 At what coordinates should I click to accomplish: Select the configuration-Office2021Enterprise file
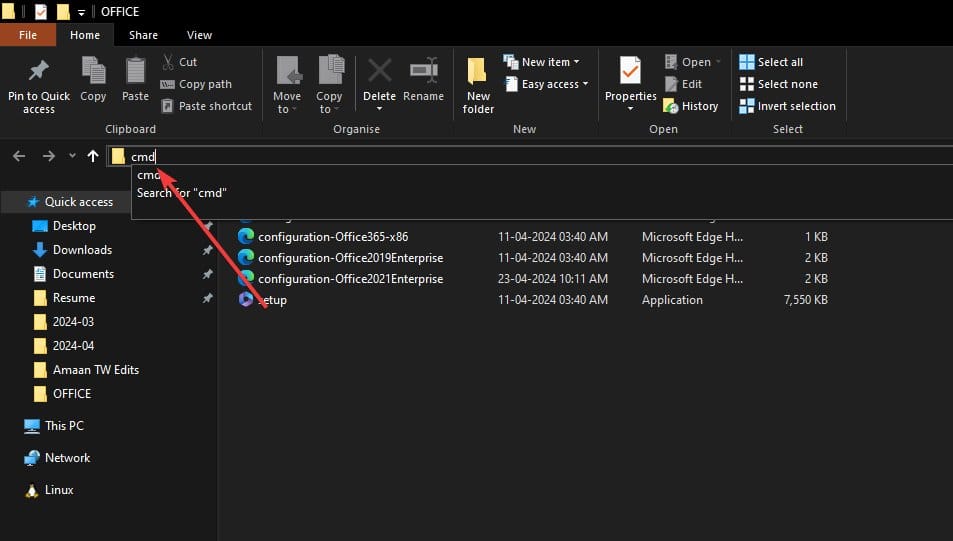[x=351, y=279]
